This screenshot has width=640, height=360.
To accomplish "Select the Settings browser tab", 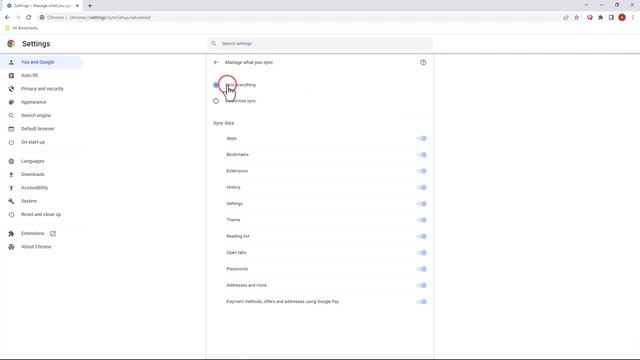I will (43, 6).
